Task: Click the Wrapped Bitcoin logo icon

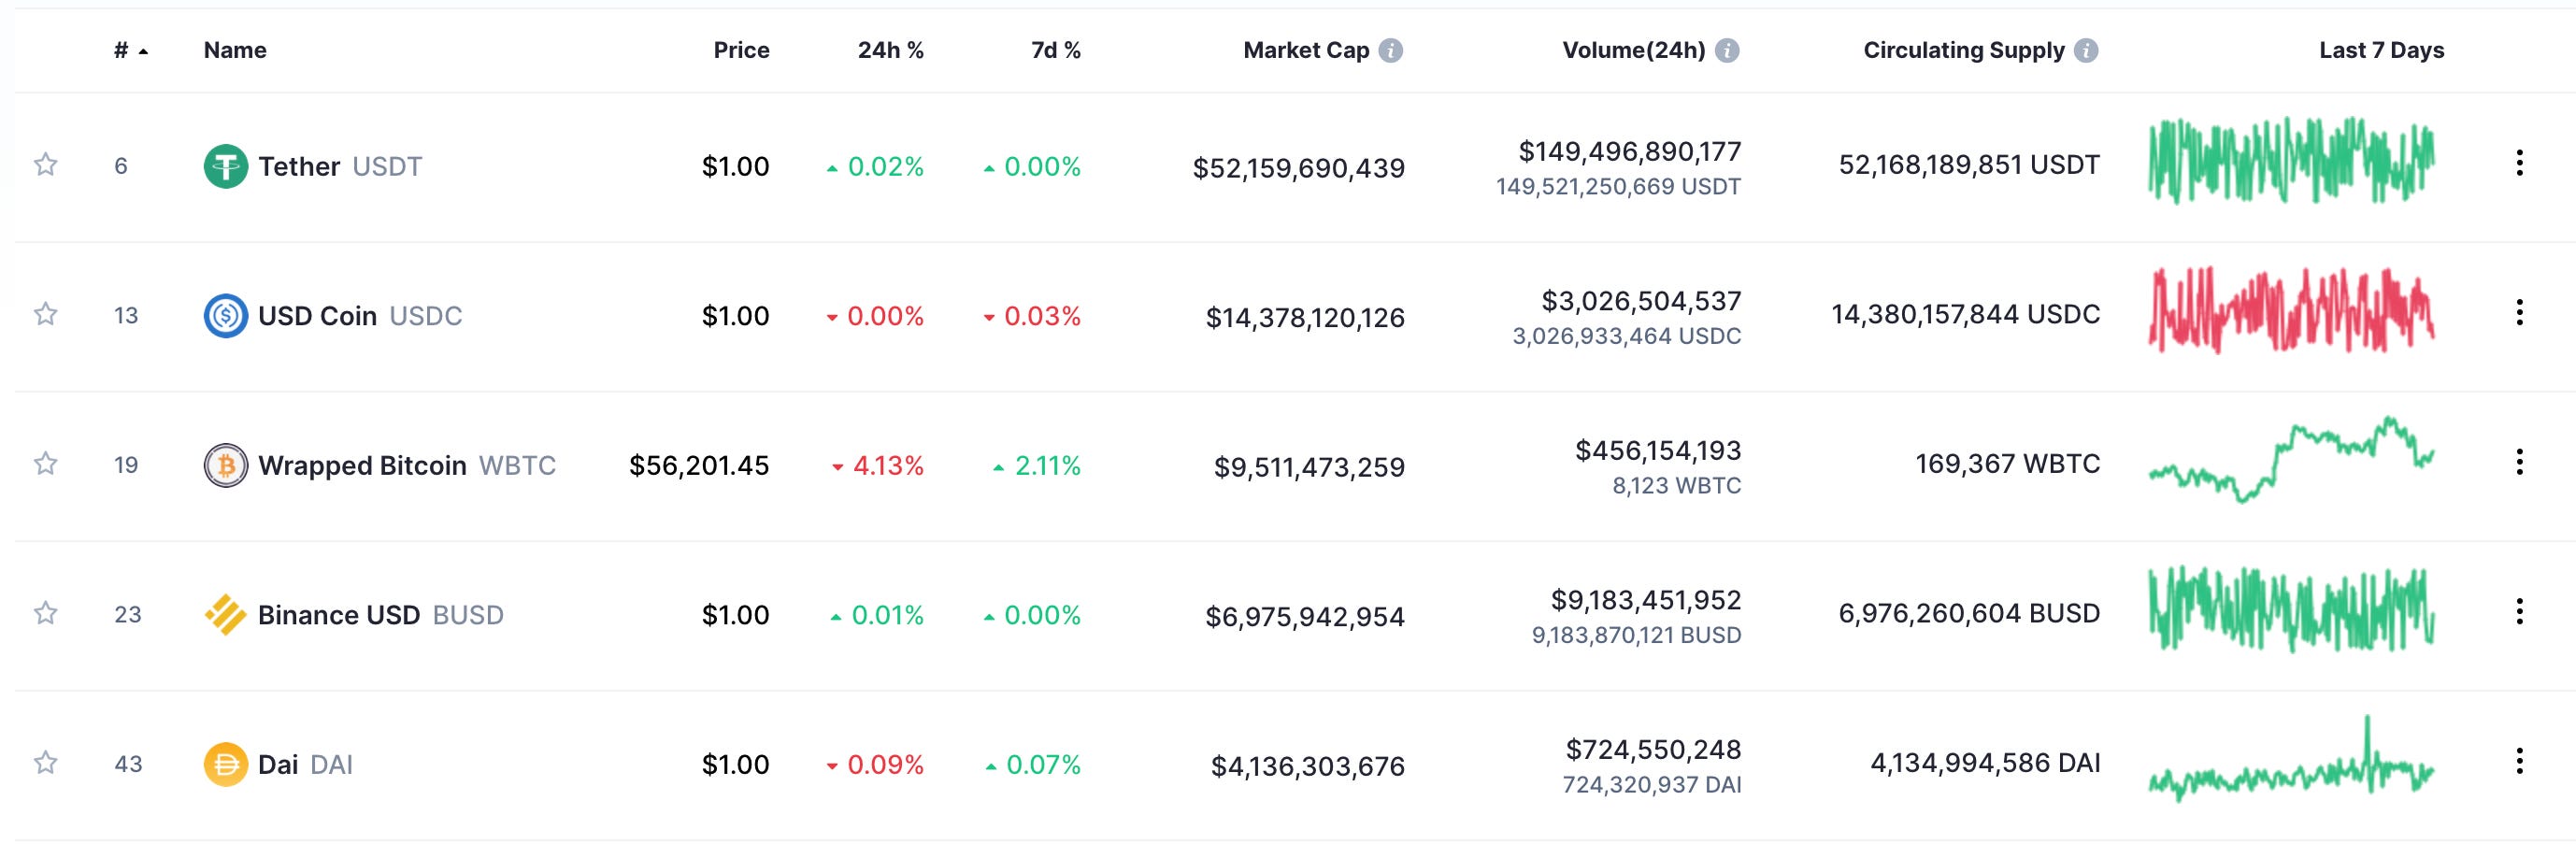Action: pos(226,465)
